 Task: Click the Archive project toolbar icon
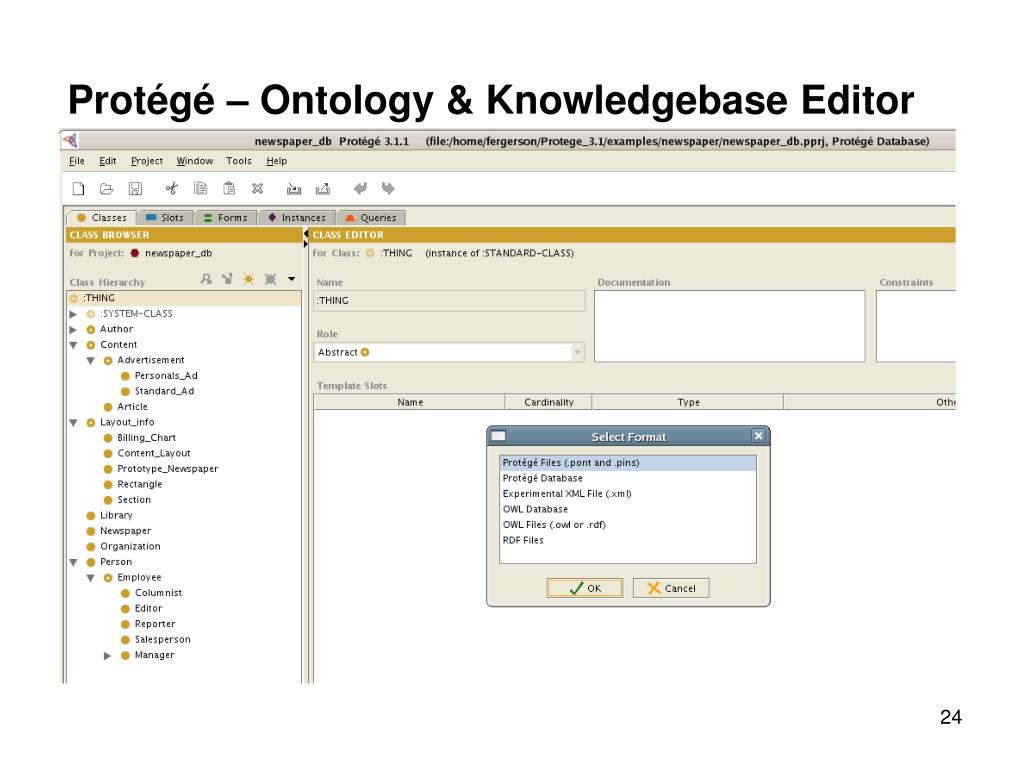(x=294, y=189)
